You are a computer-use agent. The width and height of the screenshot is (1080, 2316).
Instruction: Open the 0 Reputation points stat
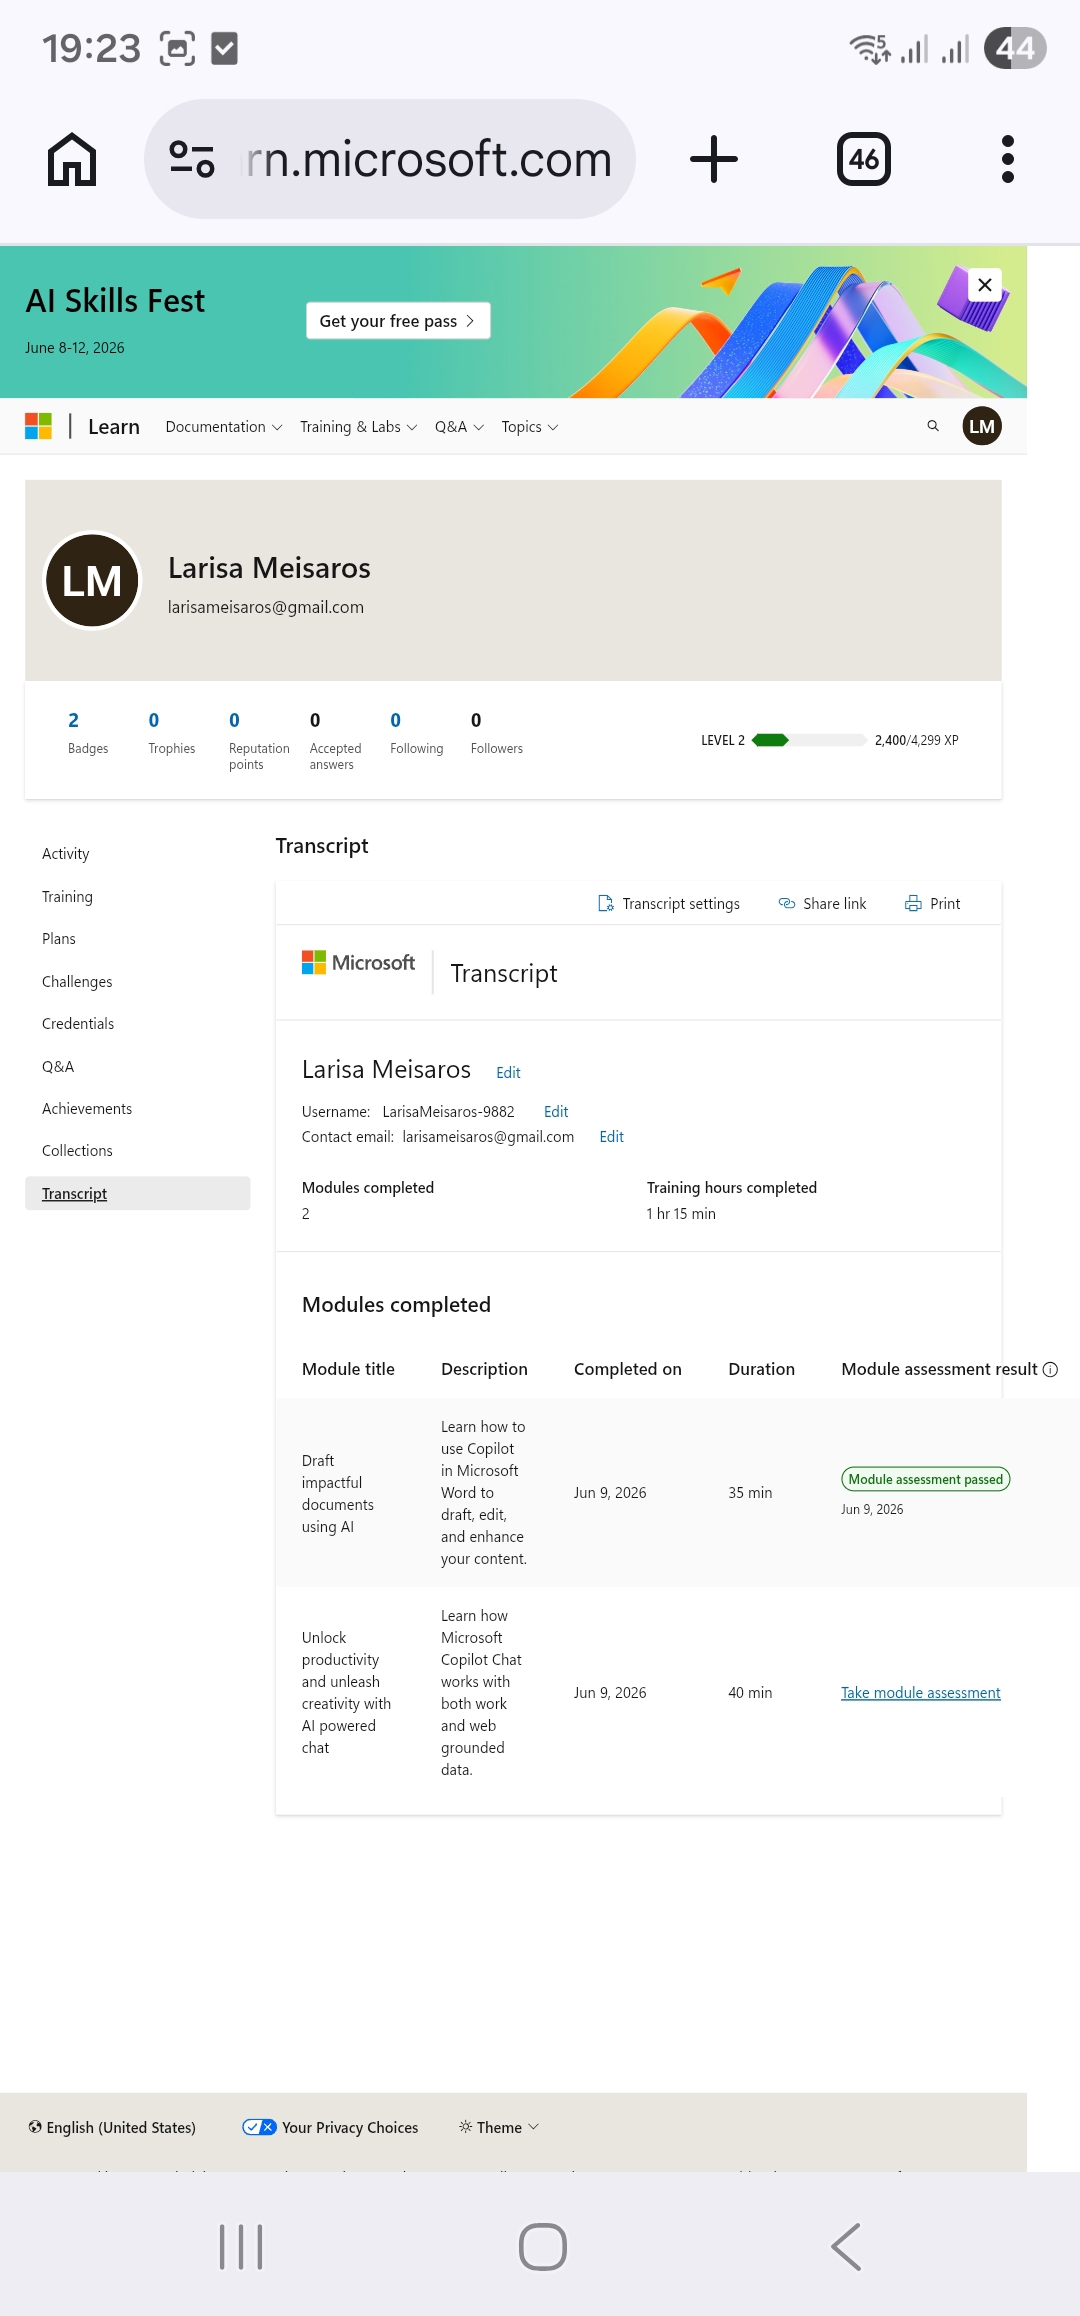[259, 741]
